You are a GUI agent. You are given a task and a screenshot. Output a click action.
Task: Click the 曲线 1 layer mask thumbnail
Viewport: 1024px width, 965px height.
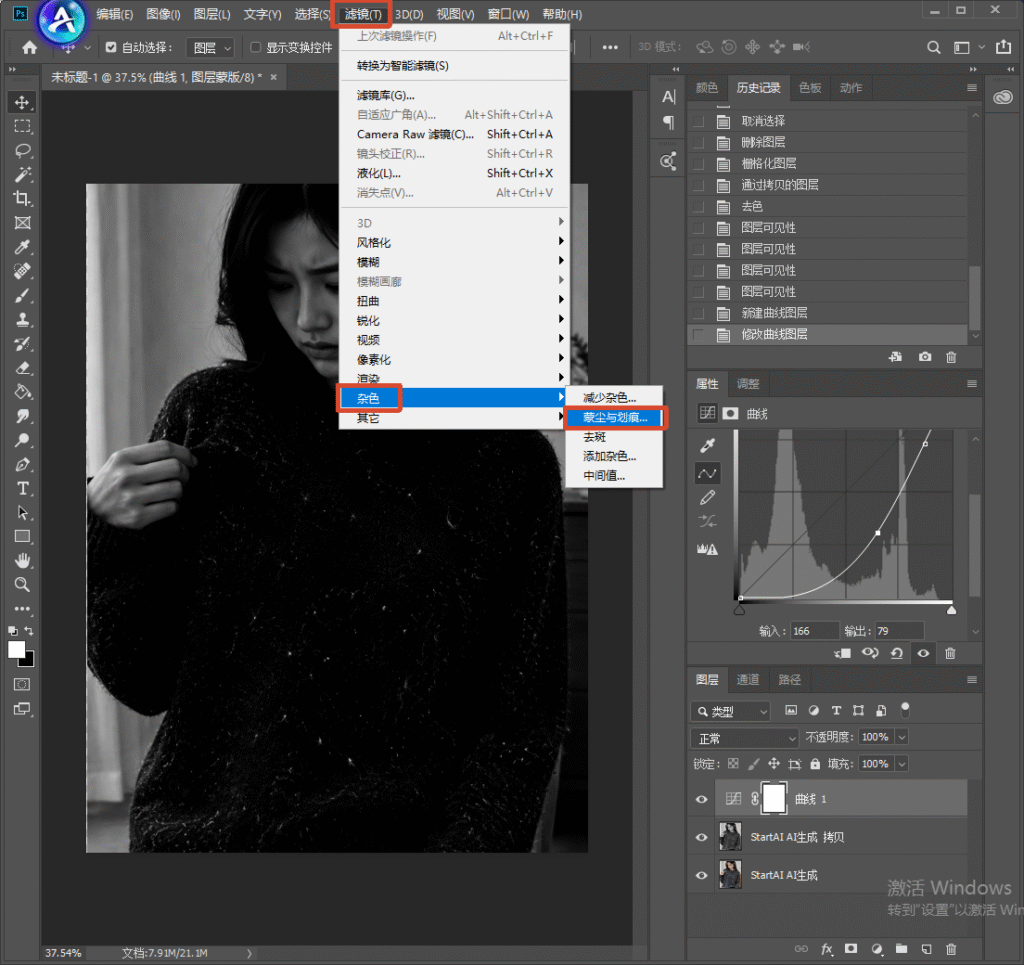[774, 799]
